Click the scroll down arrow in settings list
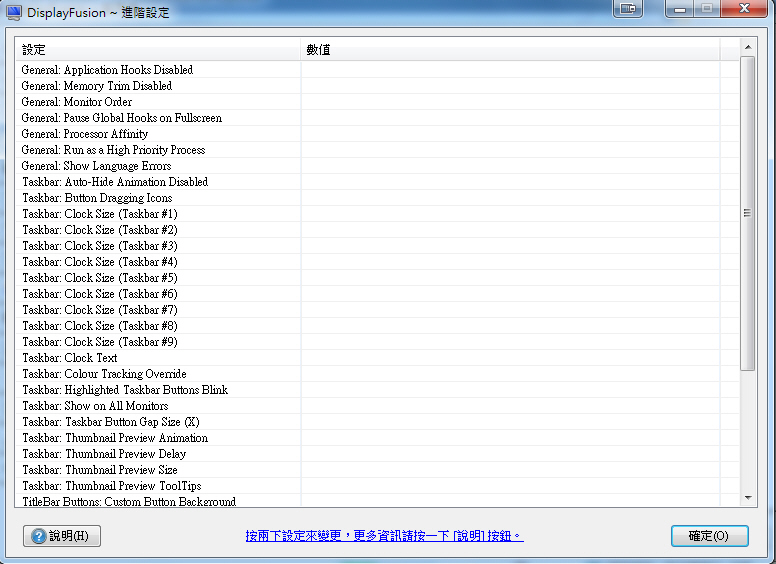This screenshot has height=564, width=776. pyautogui.click(x=747, y=497)
